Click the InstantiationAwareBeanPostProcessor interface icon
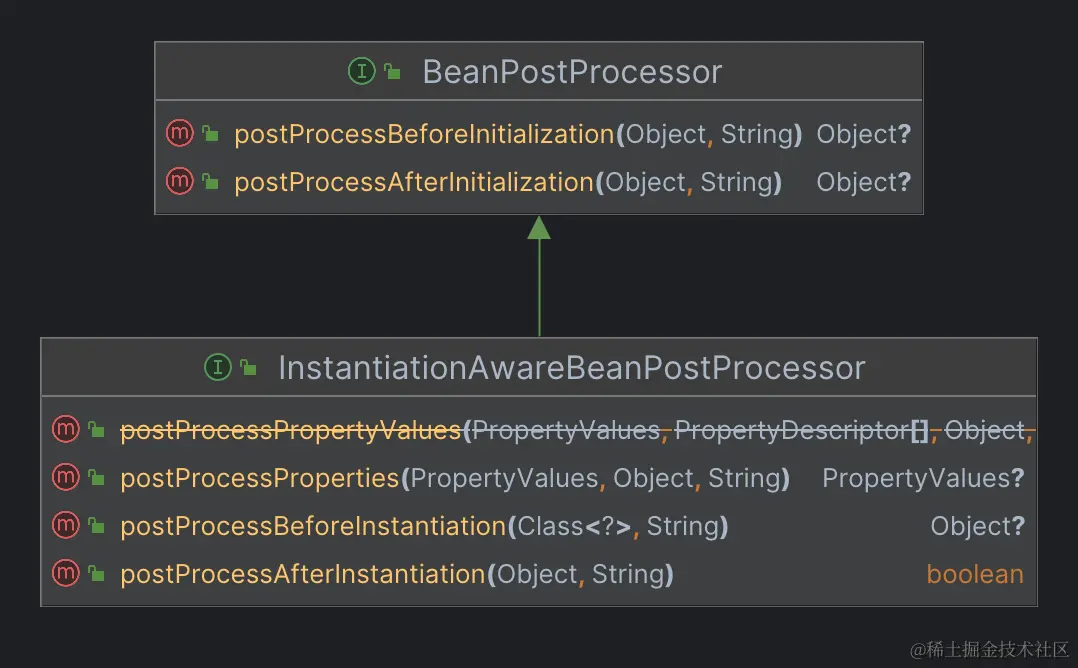Image resolution: width=1078 pixels, height=668 pixels. (217, 367)
